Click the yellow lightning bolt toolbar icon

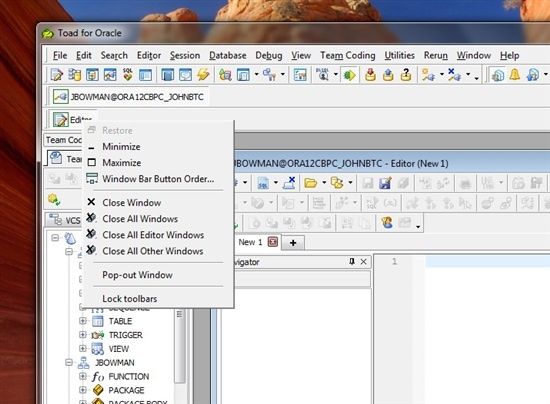[203, 75]
